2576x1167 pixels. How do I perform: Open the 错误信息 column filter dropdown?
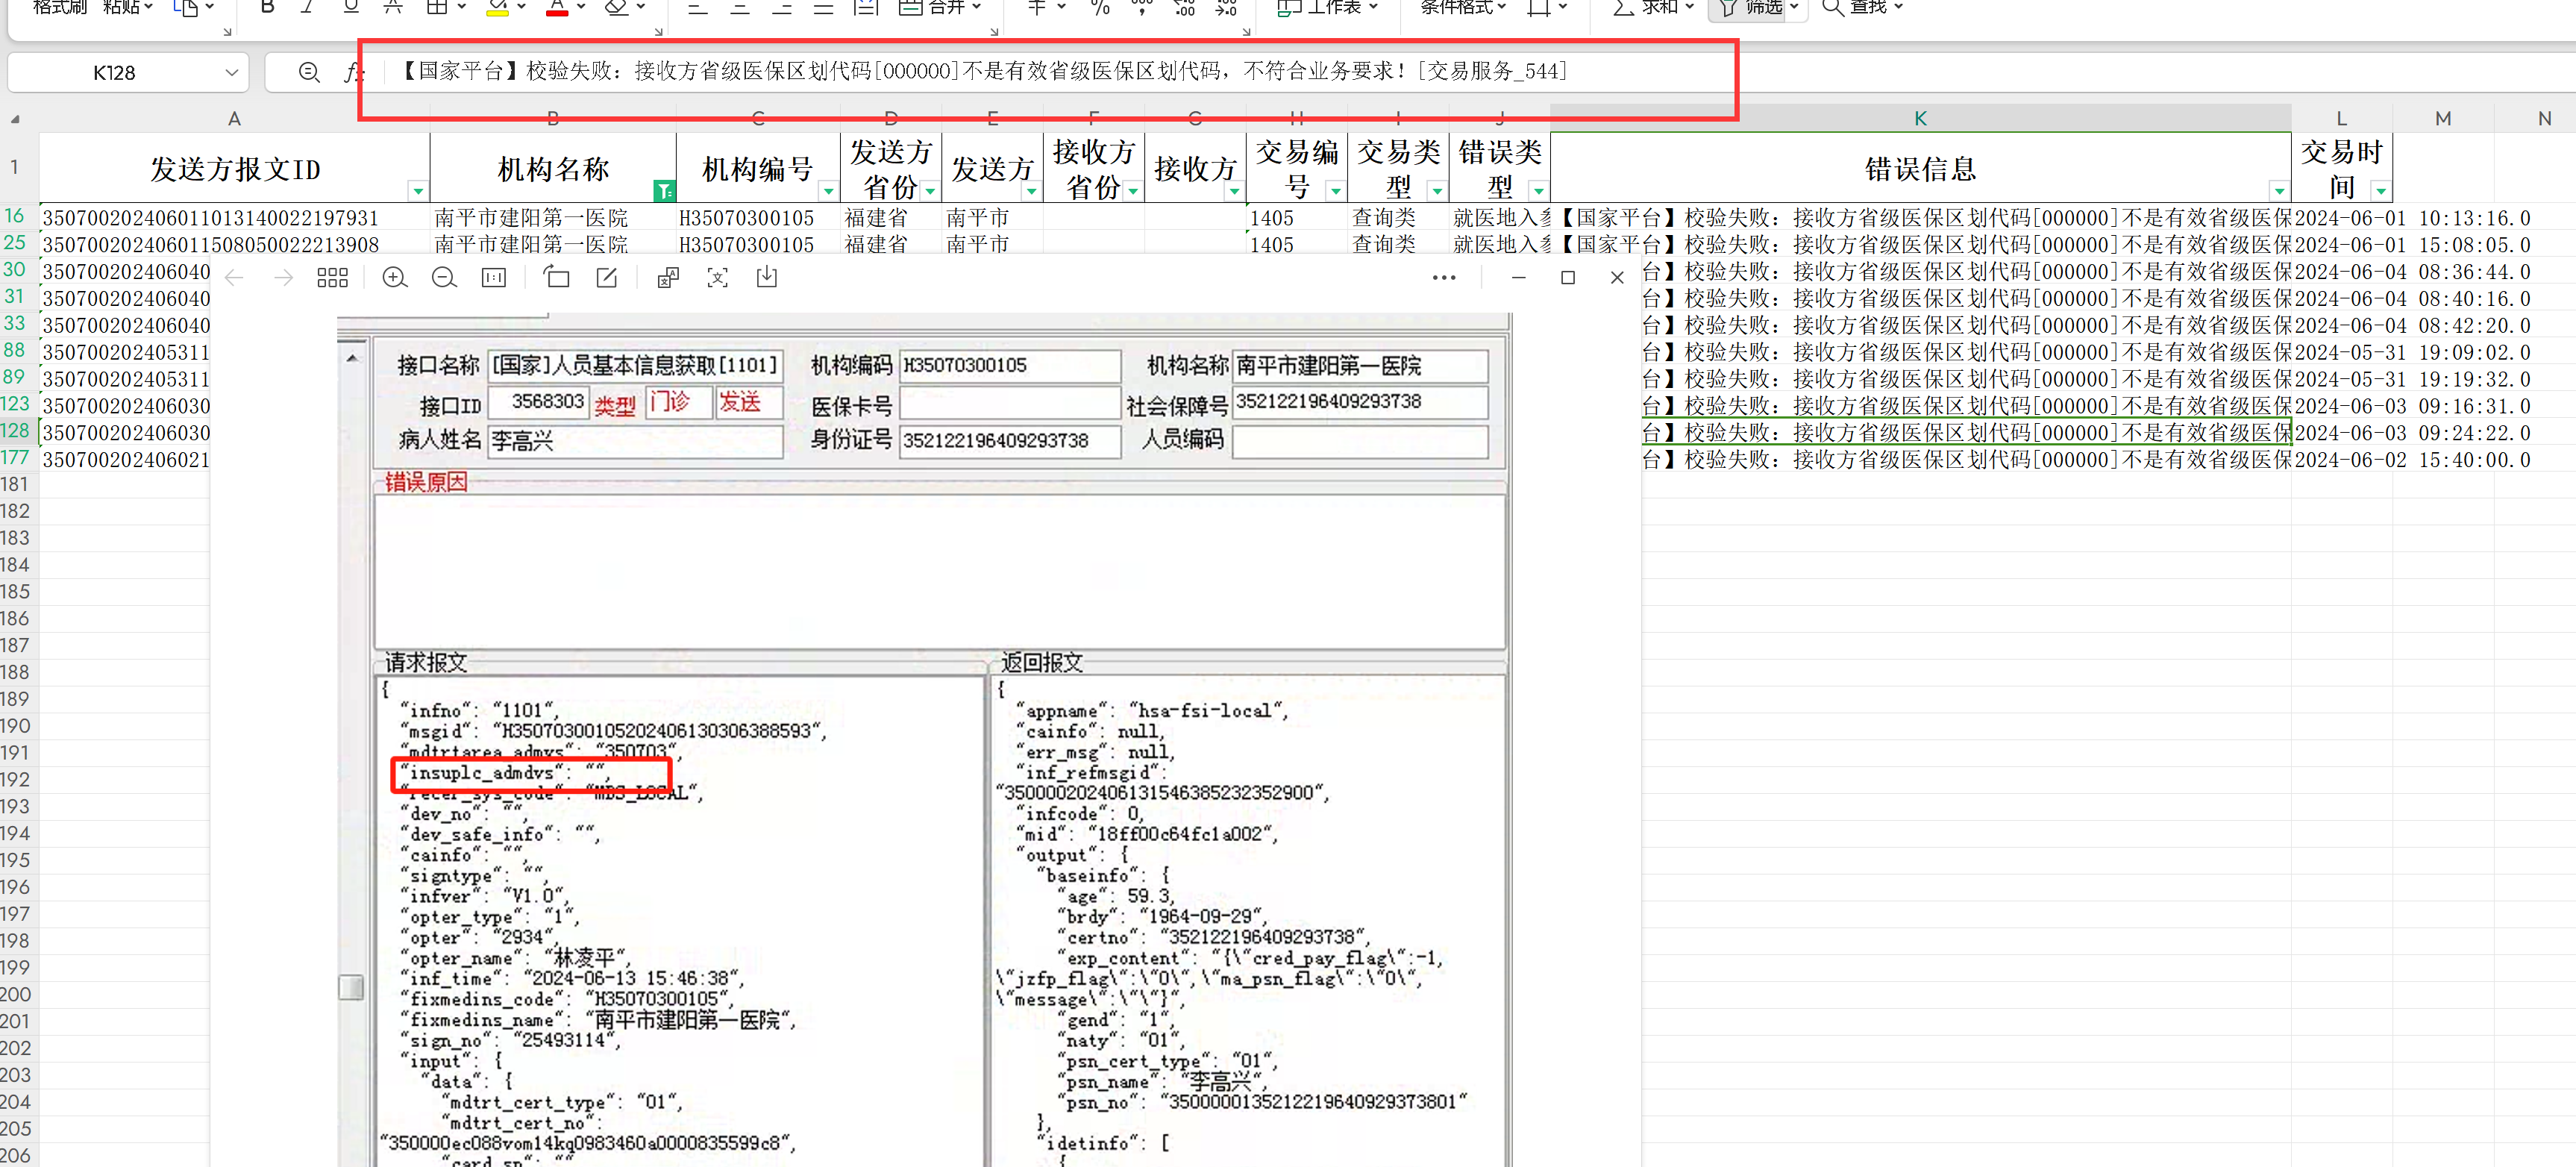coord(2278,190)
